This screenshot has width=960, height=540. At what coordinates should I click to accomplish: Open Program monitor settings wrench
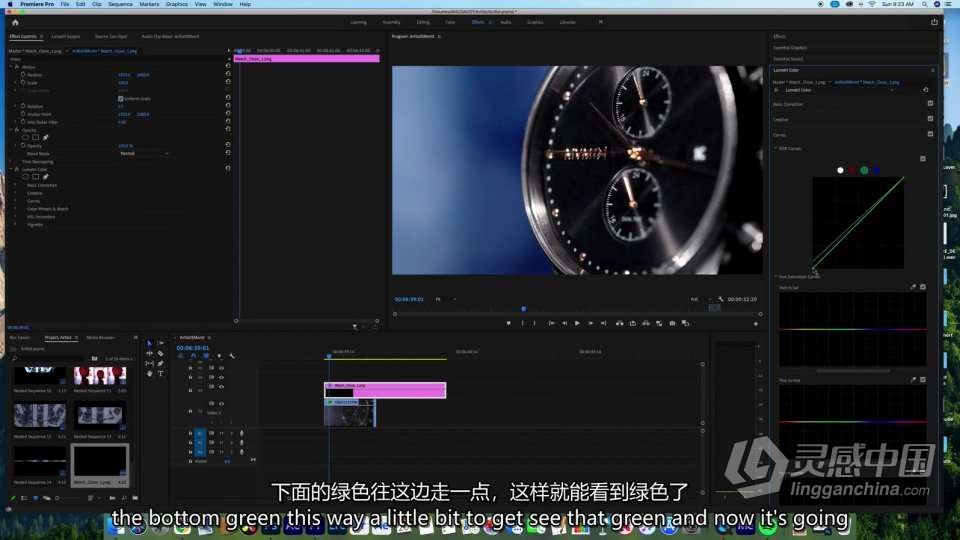coord(721,299)
